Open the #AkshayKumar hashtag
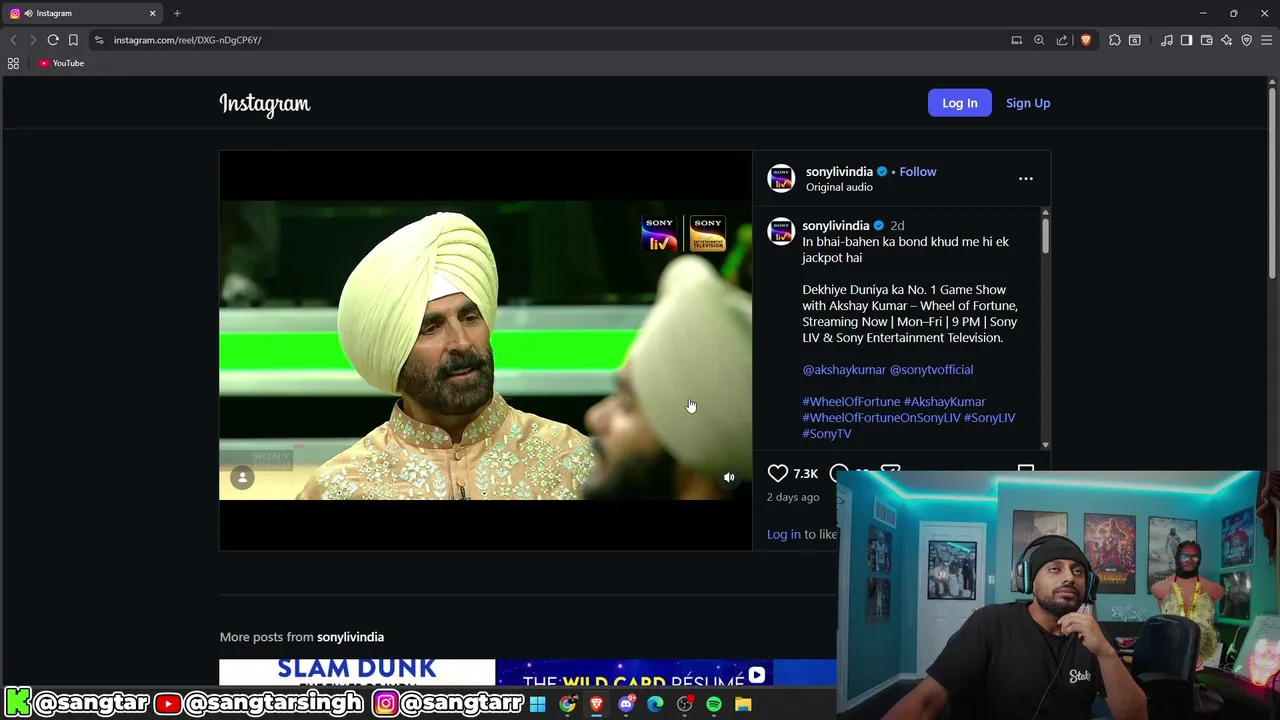The height and width of the screenshot is (720, 1280). [944, 401]
